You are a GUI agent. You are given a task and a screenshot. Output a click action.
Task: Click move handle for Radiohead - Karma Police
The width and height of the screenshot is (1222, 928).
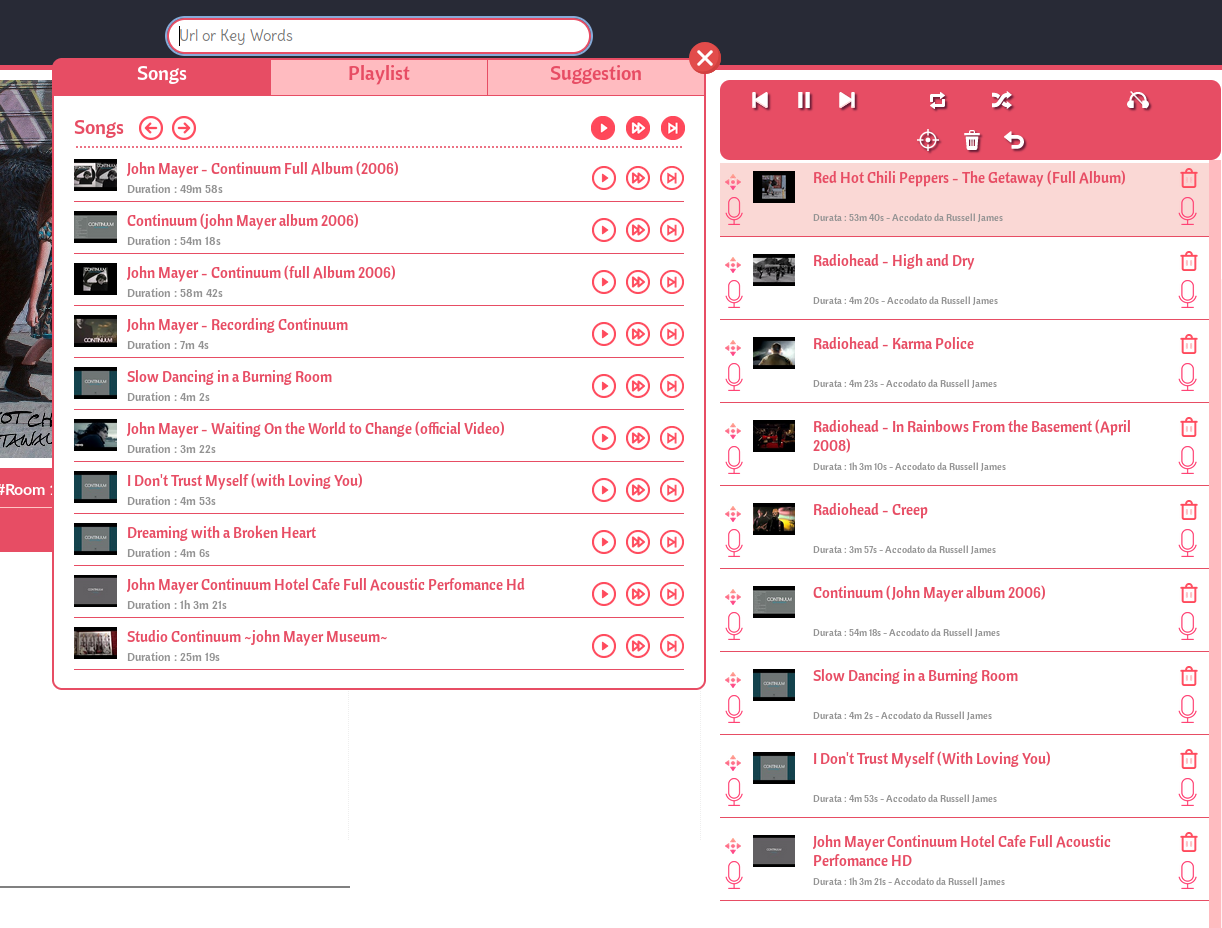pyautogui.click(x=733, y=348)
